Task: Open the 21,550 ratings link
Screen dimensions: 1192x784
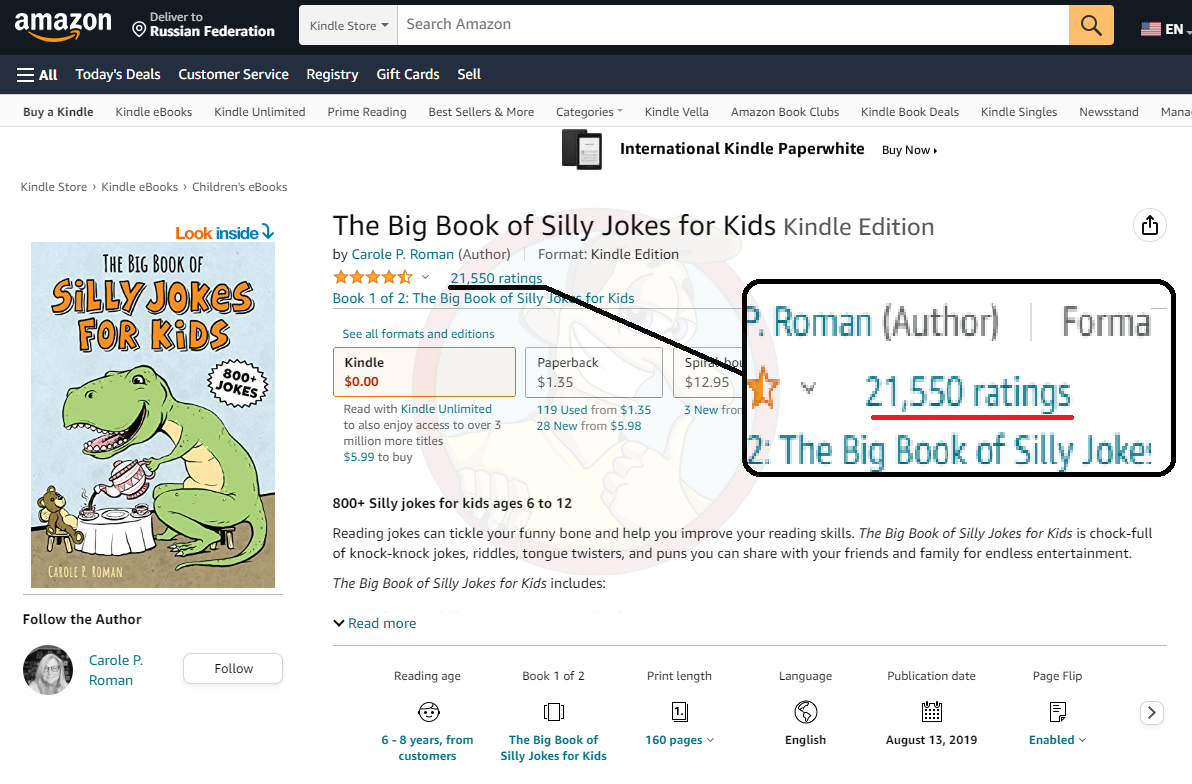Action: coord(496,278)
